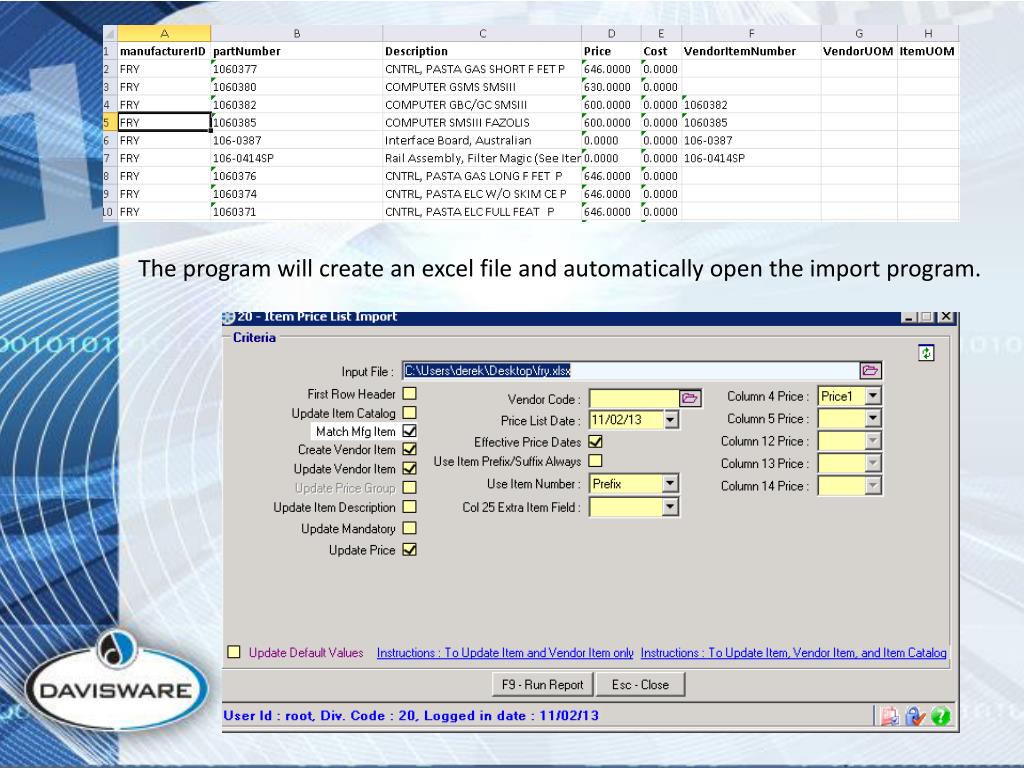This screenshot has height=768, width=1024.
Task: Click the Esc - Close button
Action: (640, 684)
